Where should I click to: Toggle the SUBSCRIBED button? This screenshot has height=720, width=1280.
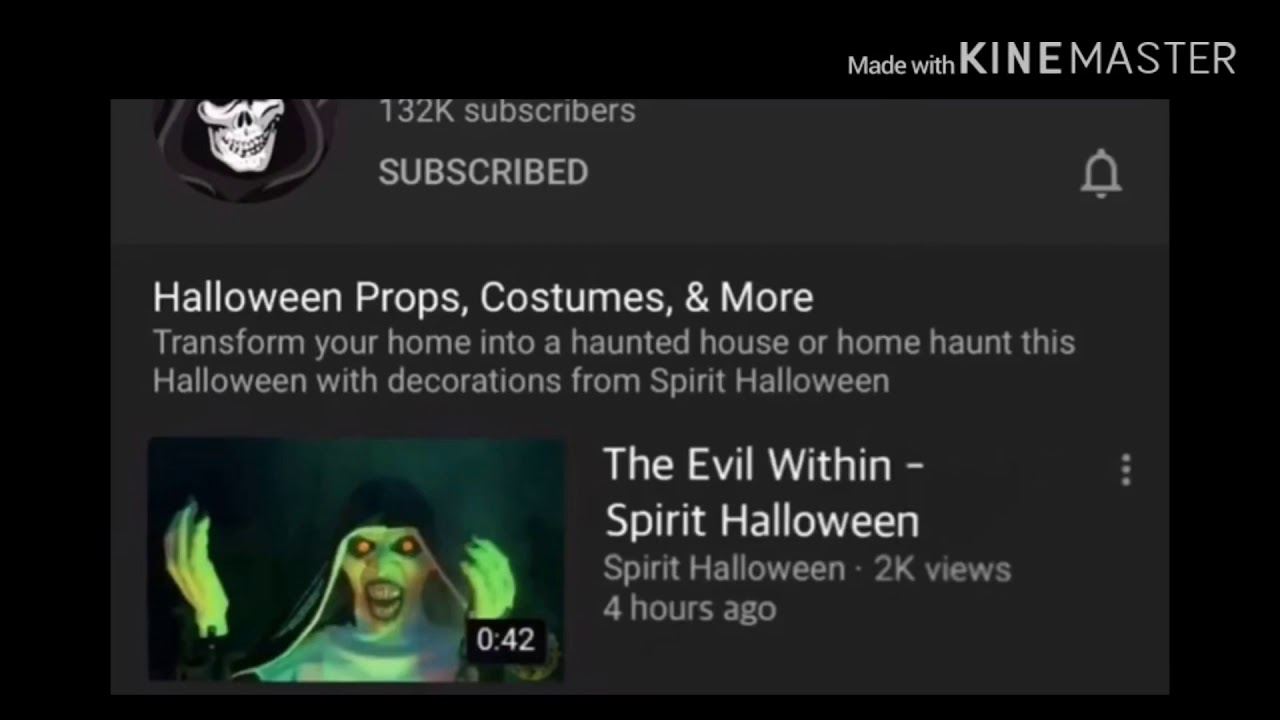[x=483, y=172]
